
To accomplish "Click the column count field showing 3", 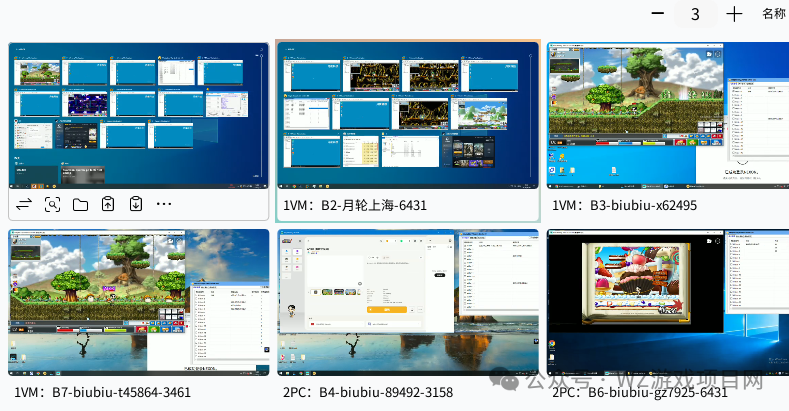I will click(696, 14).
